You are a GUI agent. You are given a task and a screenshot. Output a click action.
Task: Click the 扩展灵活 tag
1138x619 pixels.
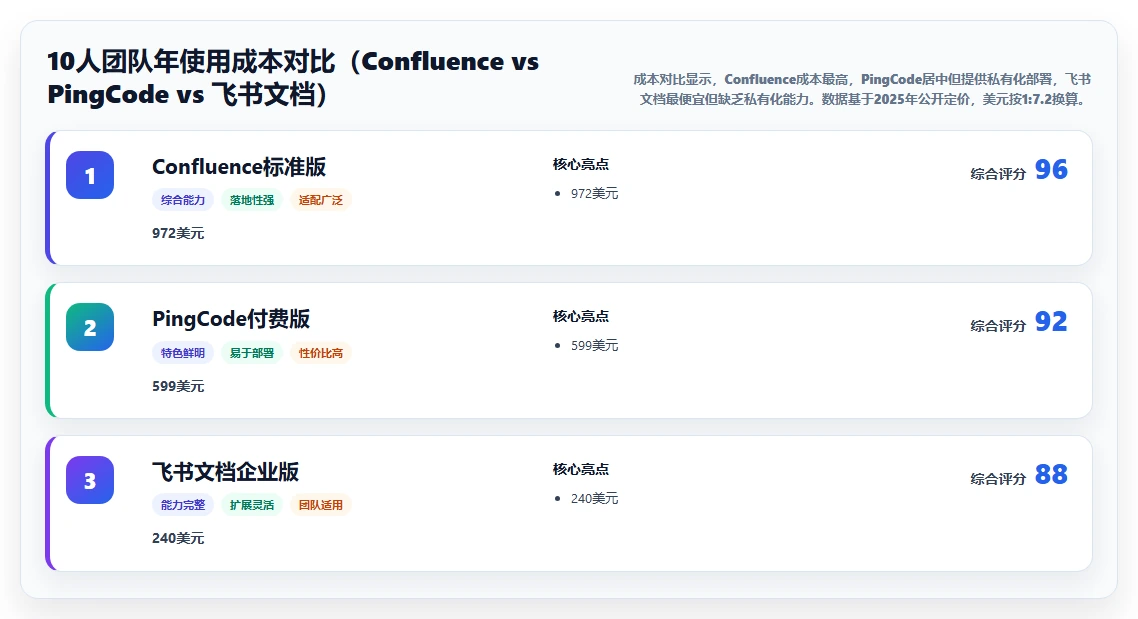click(252, 505)
